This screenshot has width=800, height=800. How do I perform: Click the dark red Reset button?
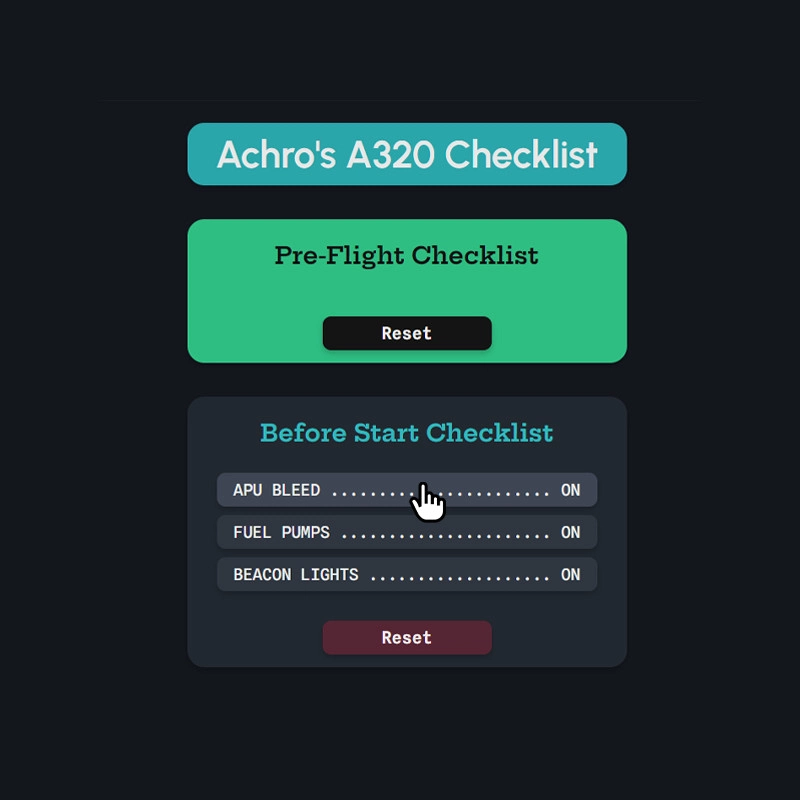(x=407, y=638)
